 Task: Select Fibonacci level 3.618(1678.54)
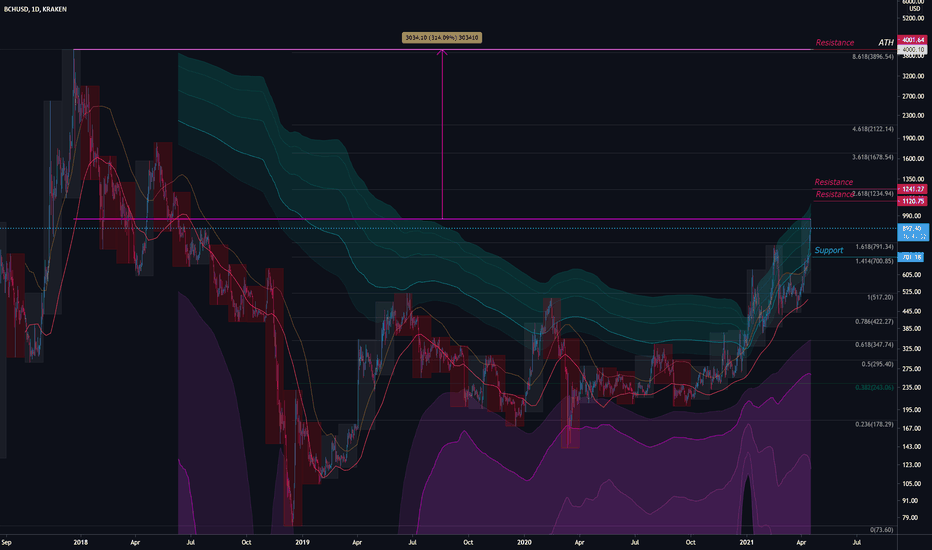point(873,157)
